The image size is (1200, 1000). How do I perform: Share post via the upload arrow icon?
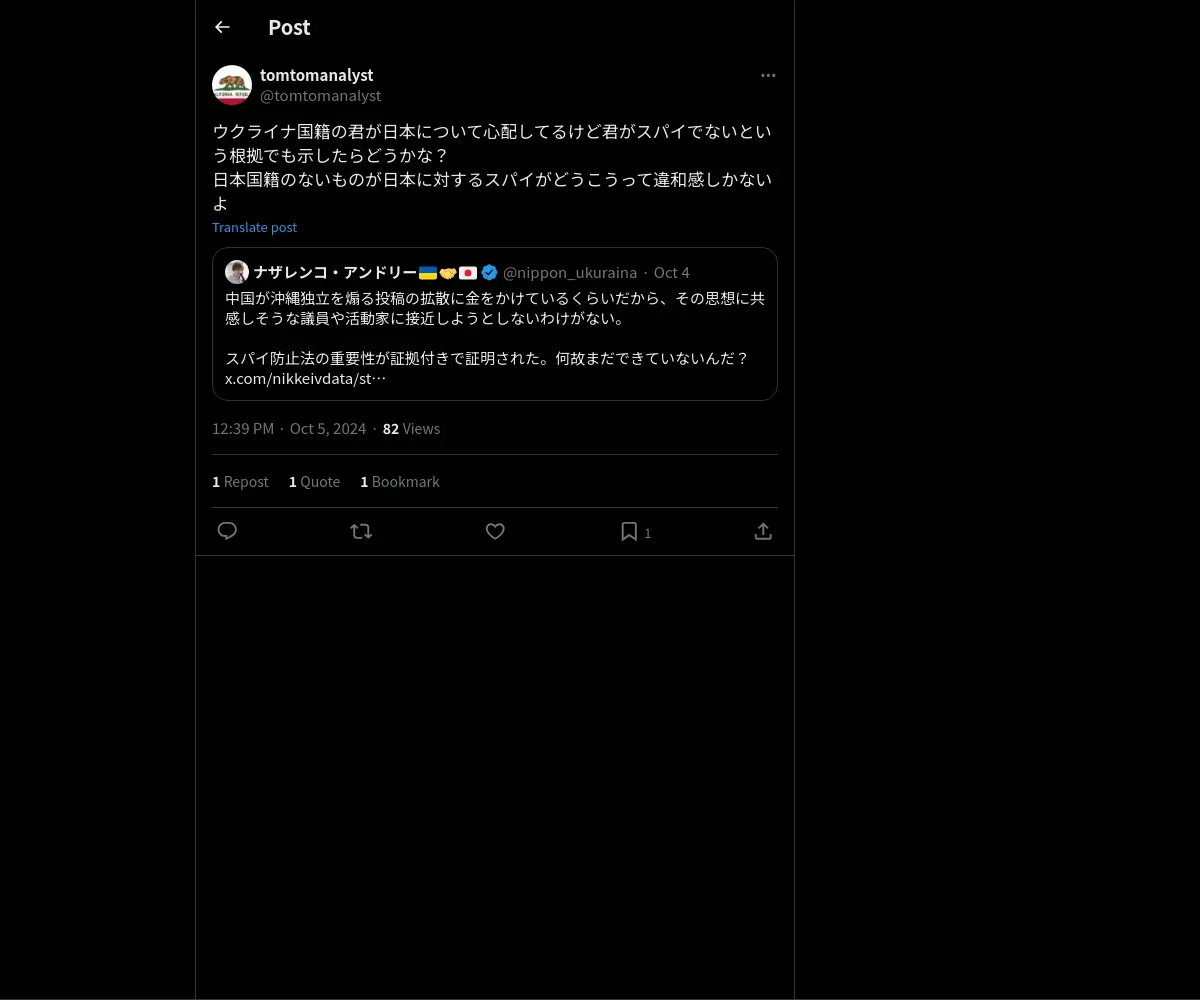point(763,531)
